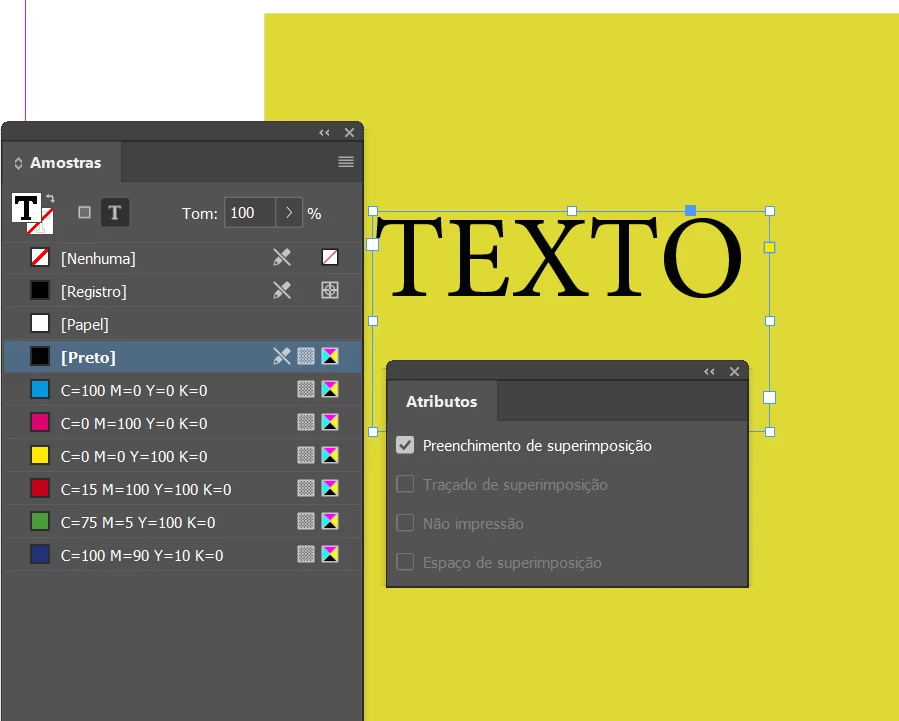Click the none icon at right of [Nenhuma]
899x721 pixels.
tap(330, 257)
